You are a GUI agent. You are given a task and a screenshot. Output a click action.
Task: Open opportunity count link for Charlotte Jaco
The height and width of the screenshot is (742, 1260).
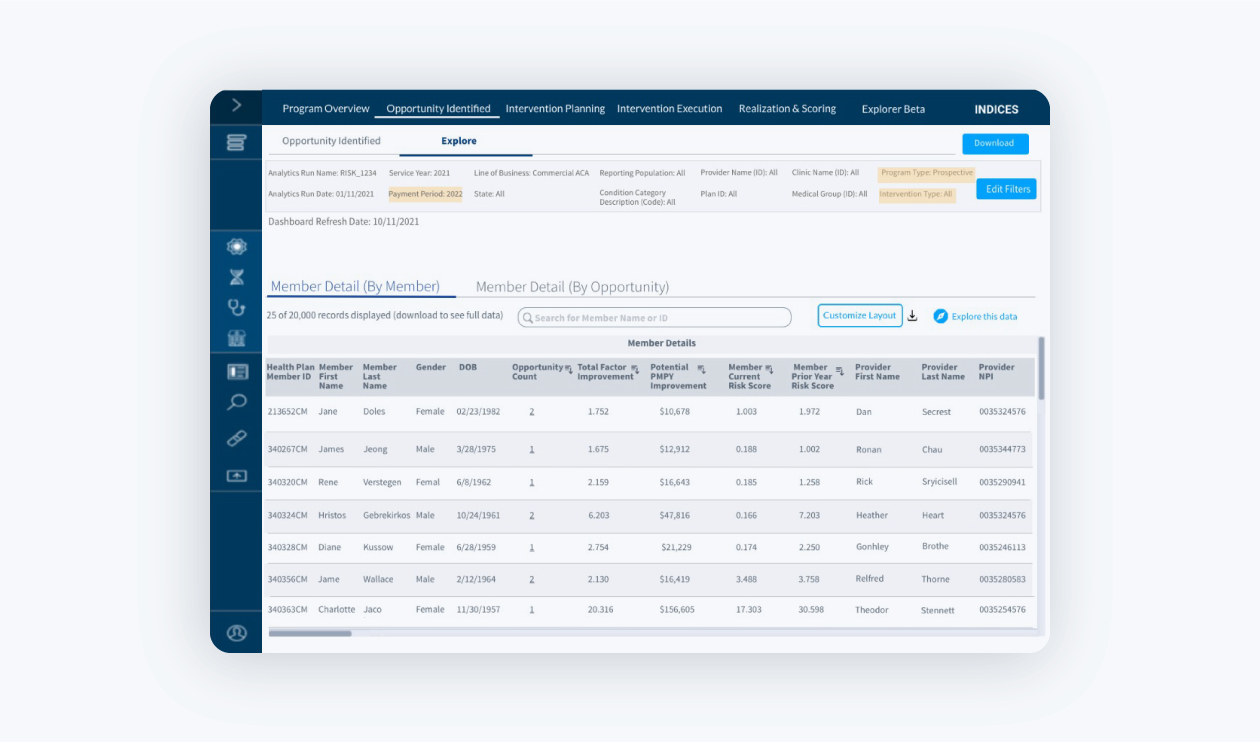pyautogui.click(x=532, y=610)
